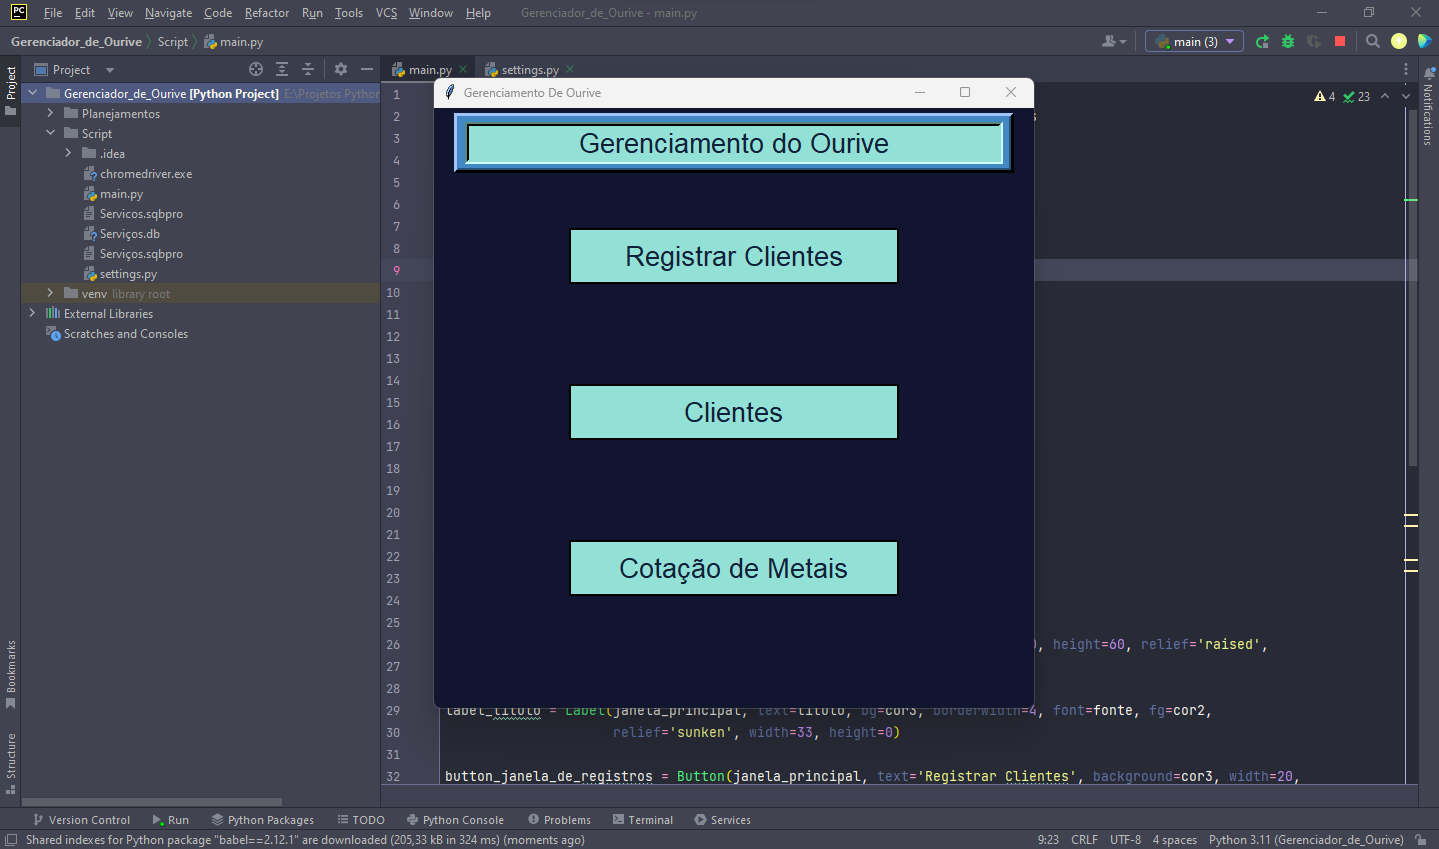Toggle the Structure tool window
The height and width of the screenshot is (849, 1439).
tap(11, 752)
